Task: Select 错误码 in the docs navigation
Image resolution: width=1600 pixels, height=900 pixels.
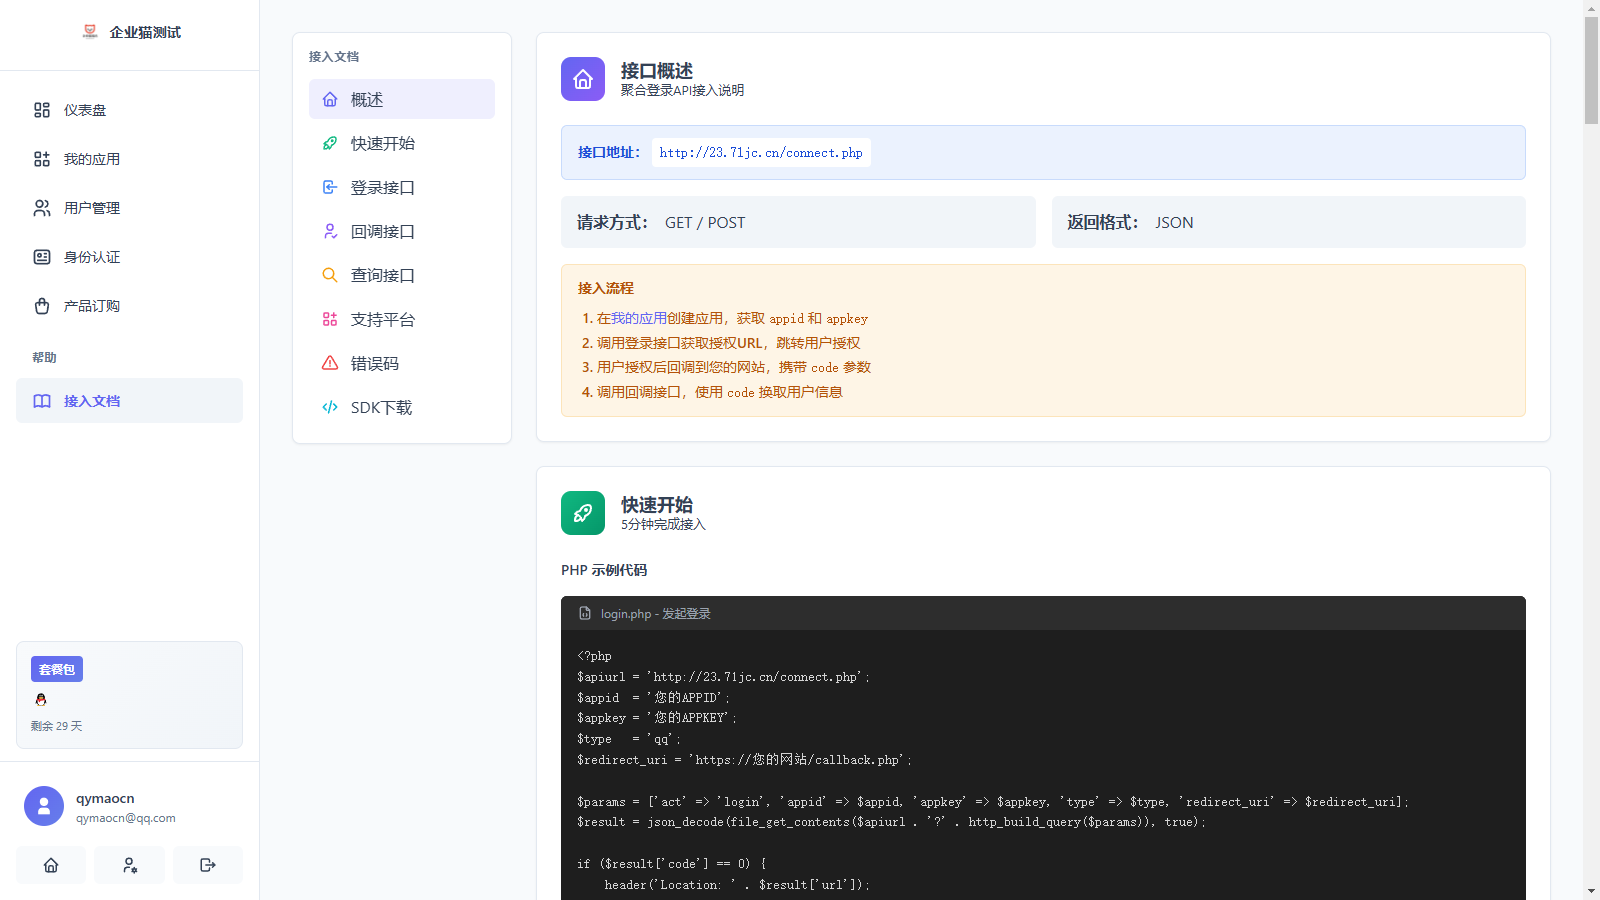Action: 374,363
